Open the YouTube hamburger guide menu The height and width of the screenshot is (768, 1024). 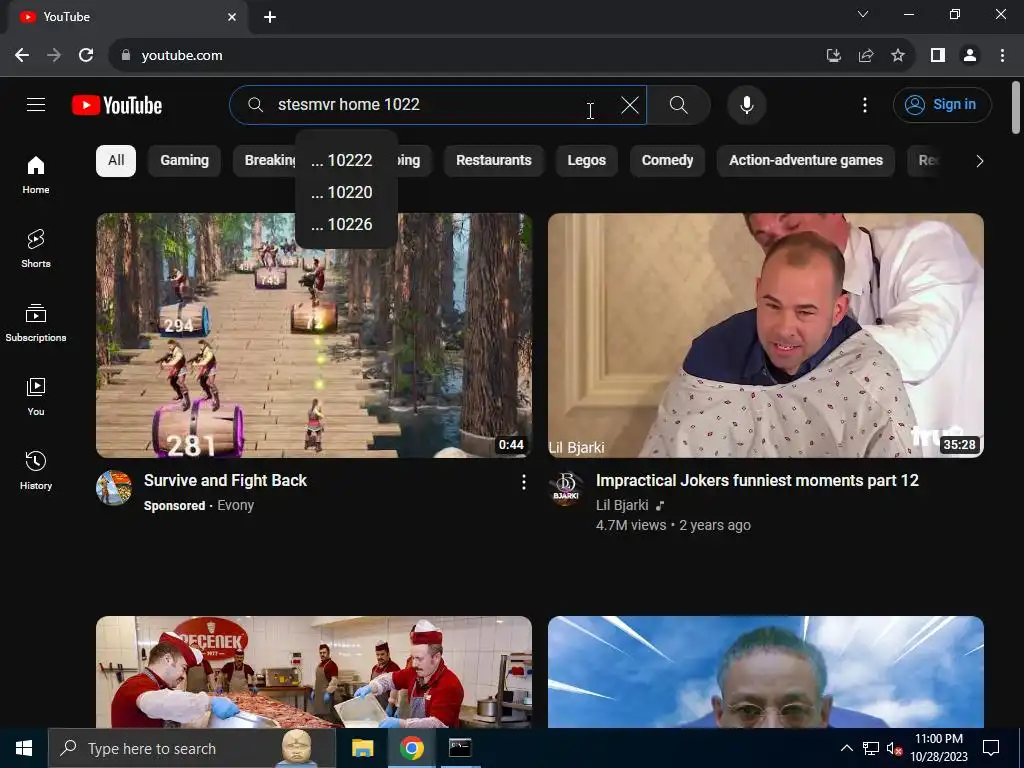36,104
